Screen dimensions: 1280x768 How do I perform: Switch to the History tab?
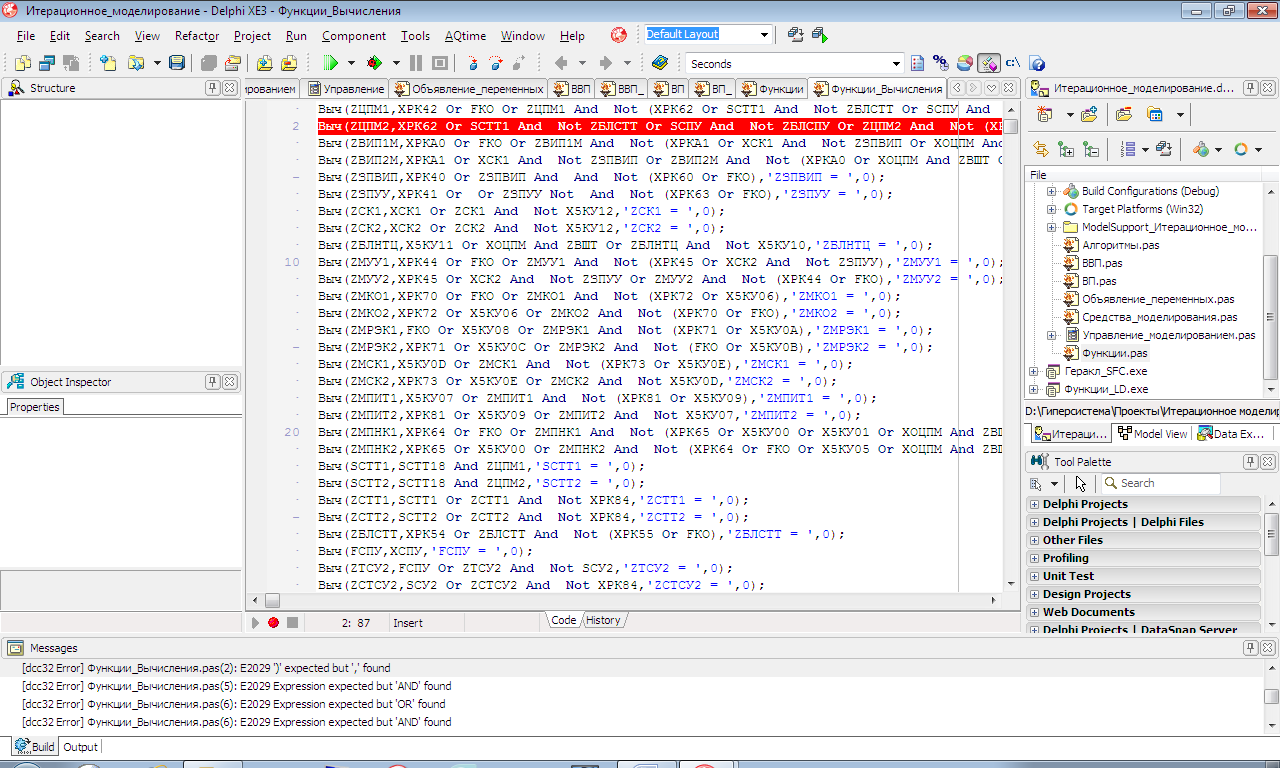(603, 620)
